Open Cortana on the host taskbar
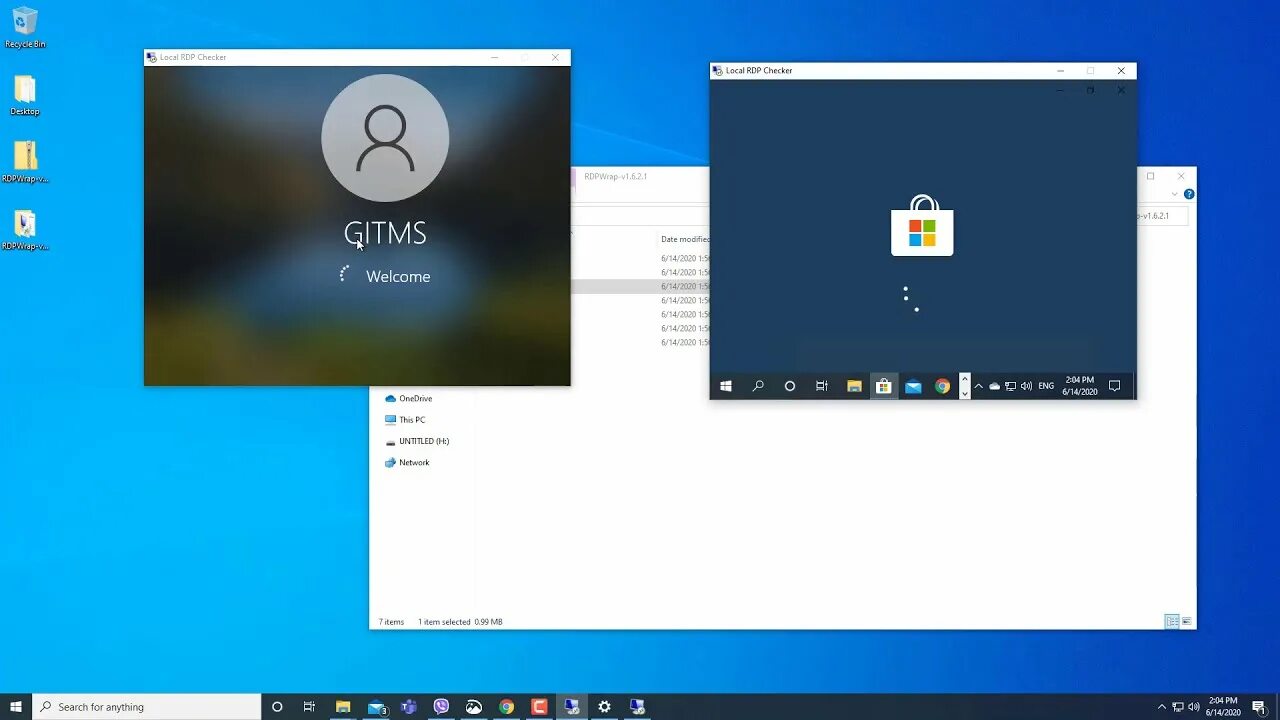Viewport: 1280px width, 720px height. tap(277, 707)
